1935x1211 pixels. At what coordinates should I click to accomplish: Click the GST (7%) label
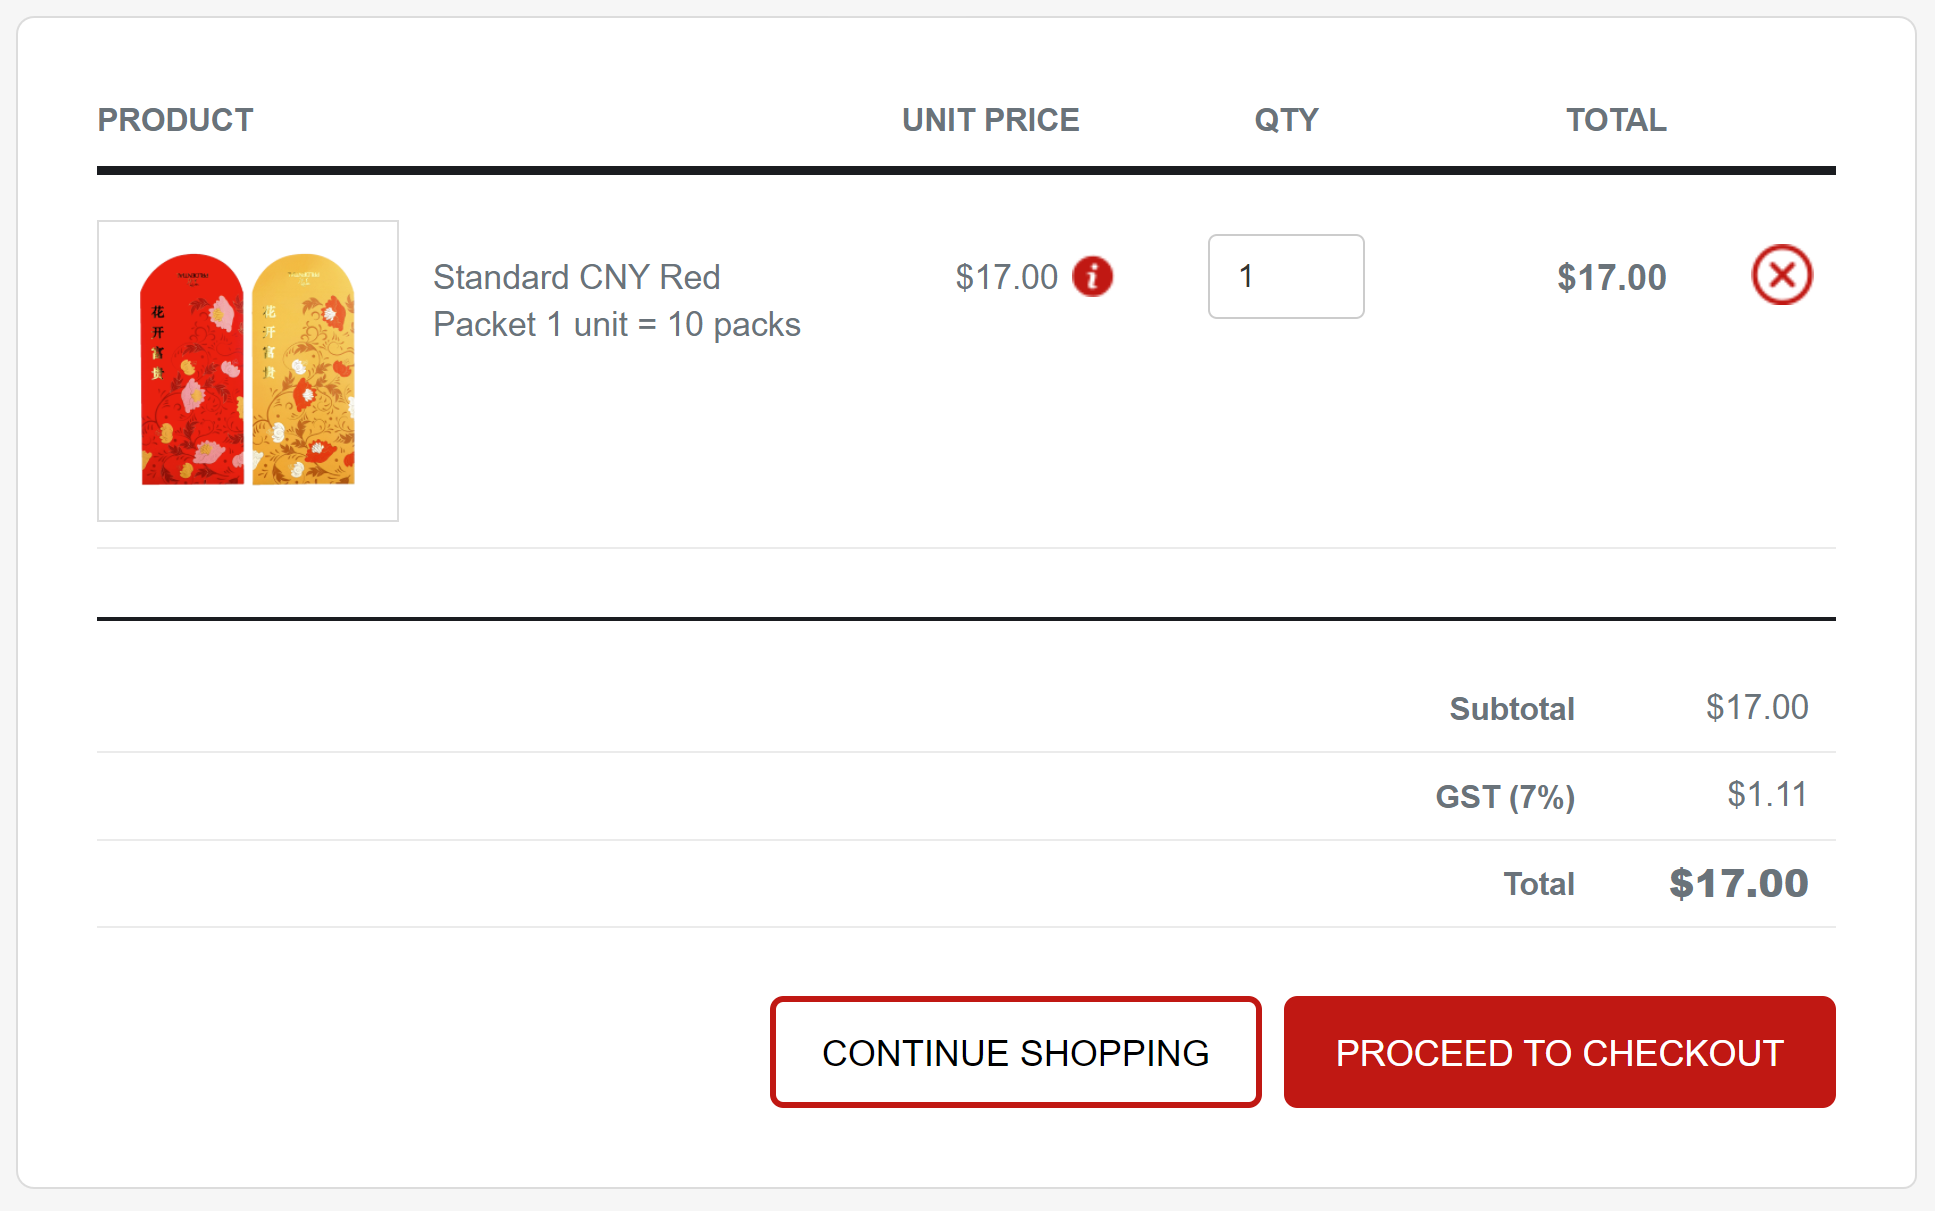(1504, 796)
